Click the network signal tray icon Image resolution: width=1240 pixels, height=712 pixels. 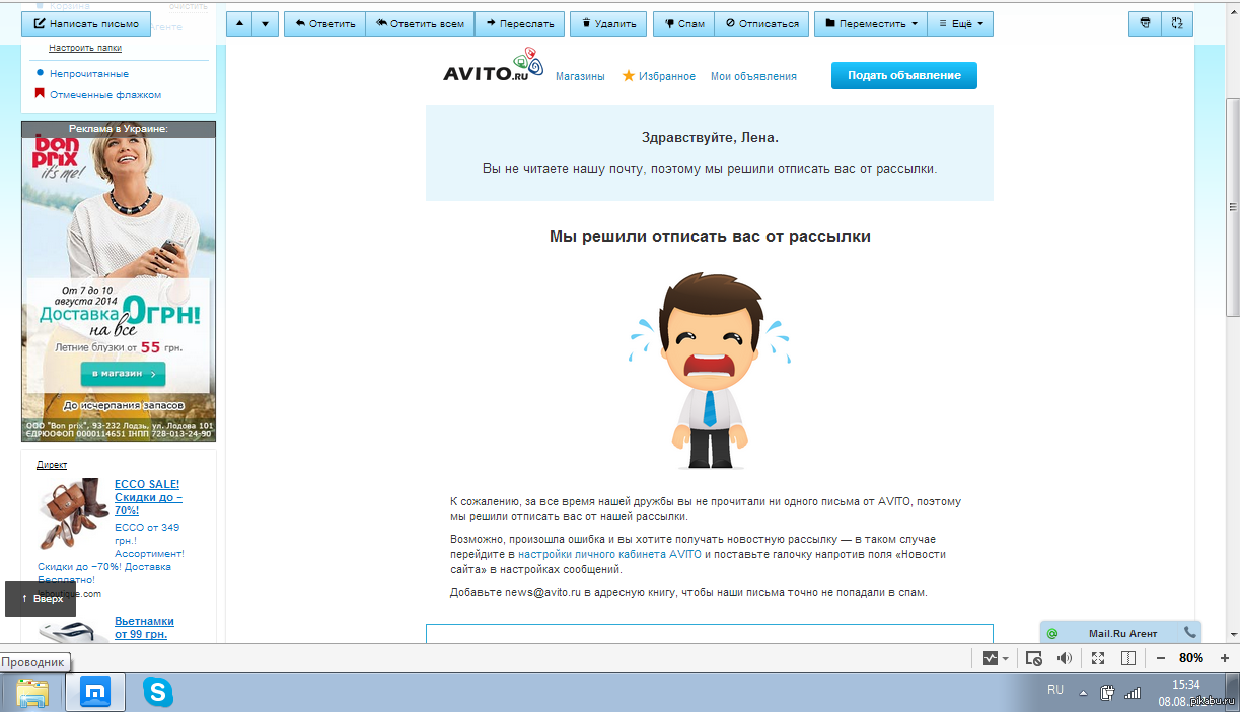coord(1132,692)
